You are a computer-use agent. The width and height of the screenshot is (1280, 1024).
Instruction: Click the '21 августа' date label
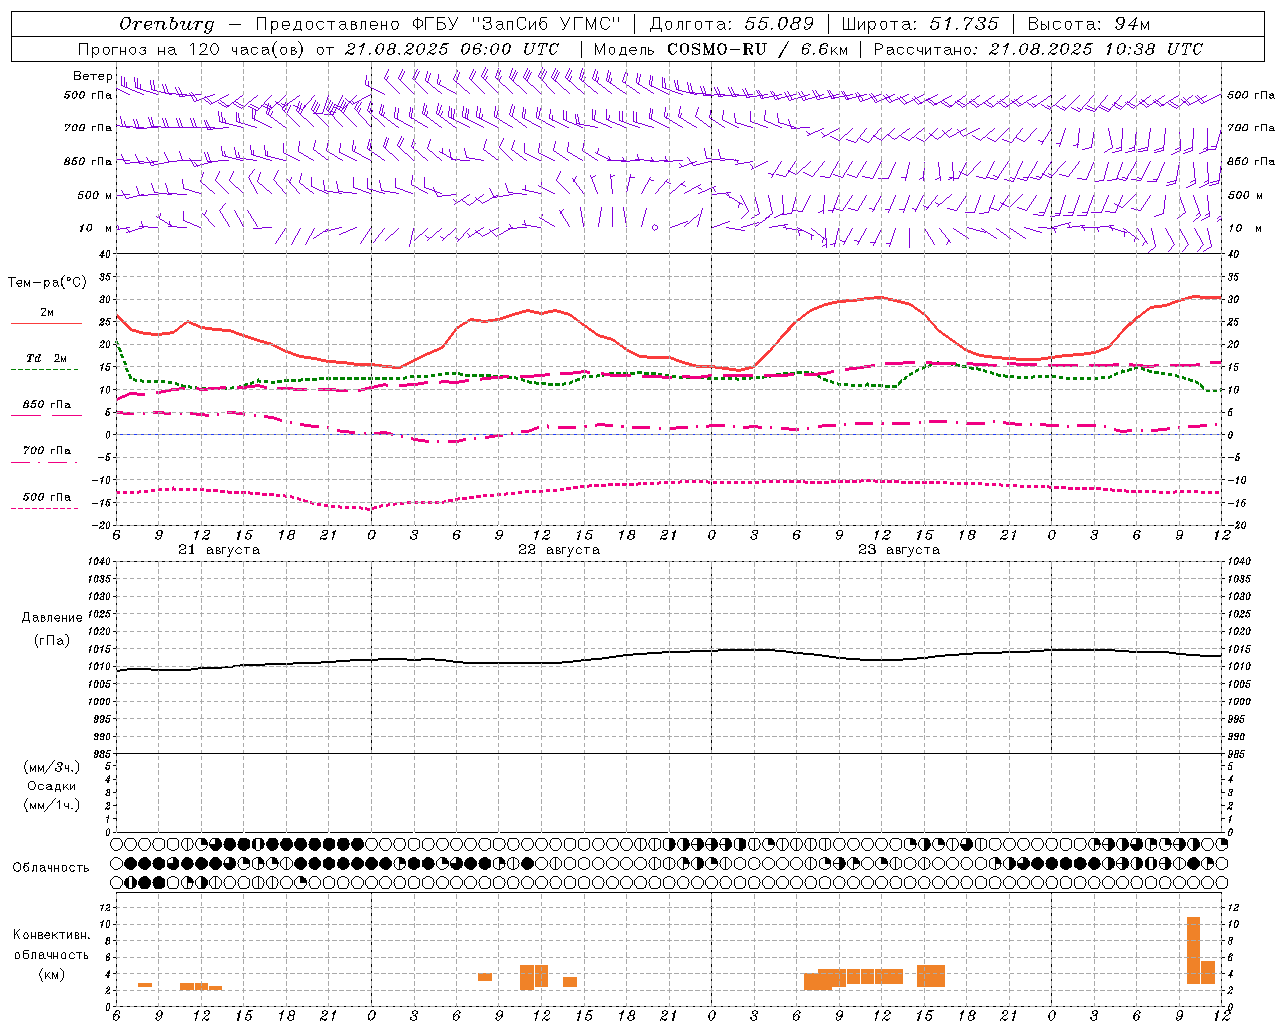219,550
